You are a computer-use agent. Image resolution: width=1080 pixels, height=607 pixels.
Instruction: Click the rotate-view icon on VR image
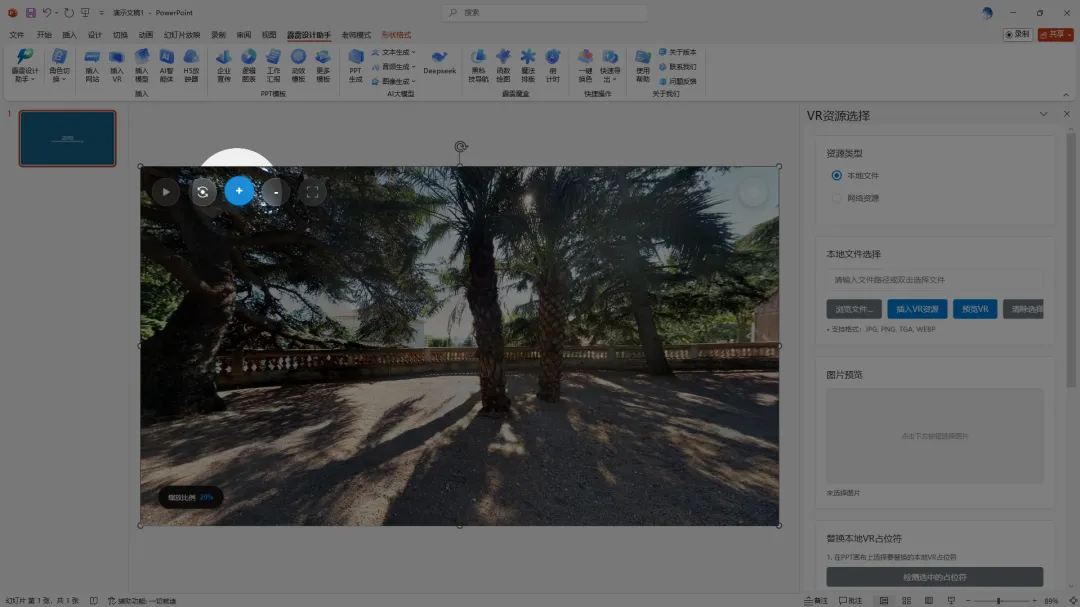tap(202, 192)
